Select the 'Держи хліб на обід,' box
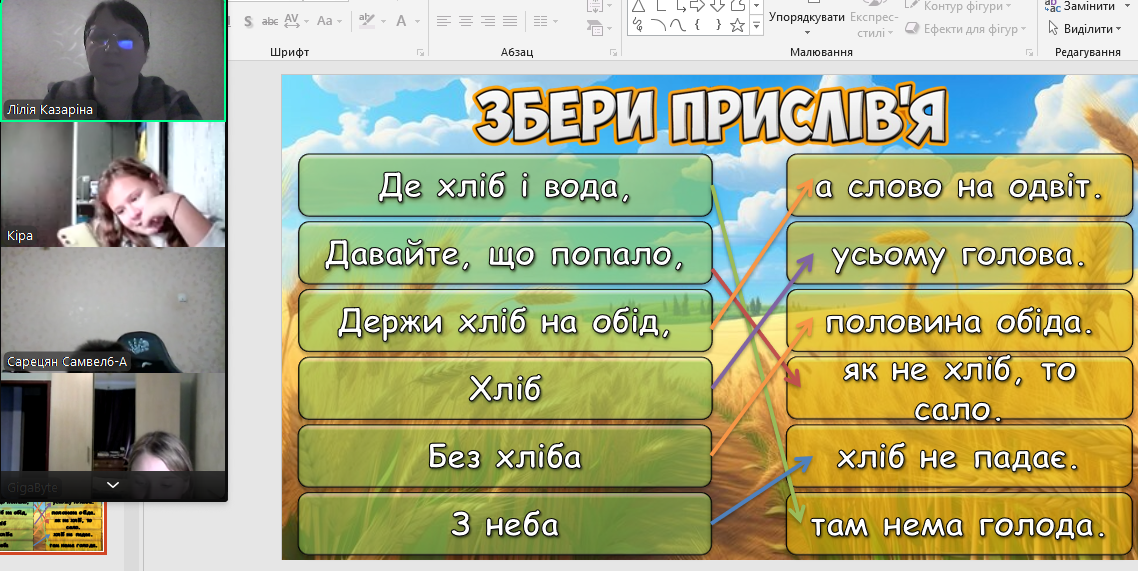 point(505,321)
